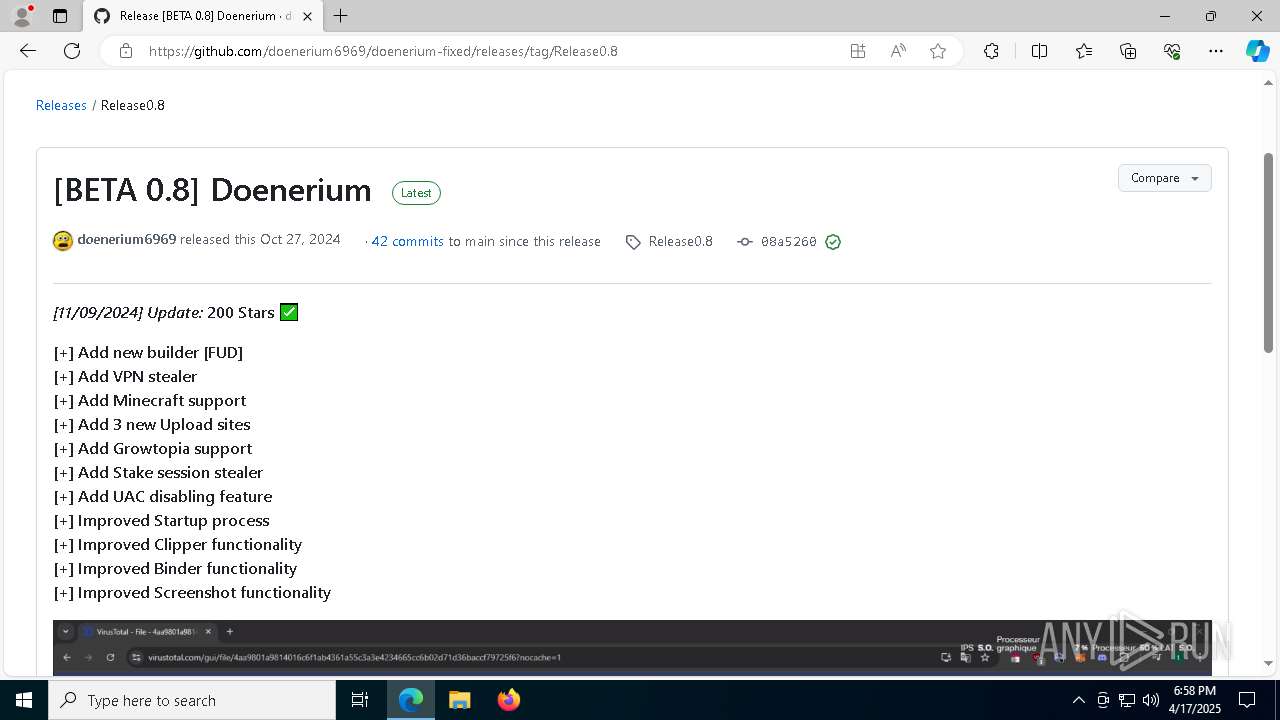Open Browser essentials icon
The image size is (1280, 720).
pos(1172,51)
